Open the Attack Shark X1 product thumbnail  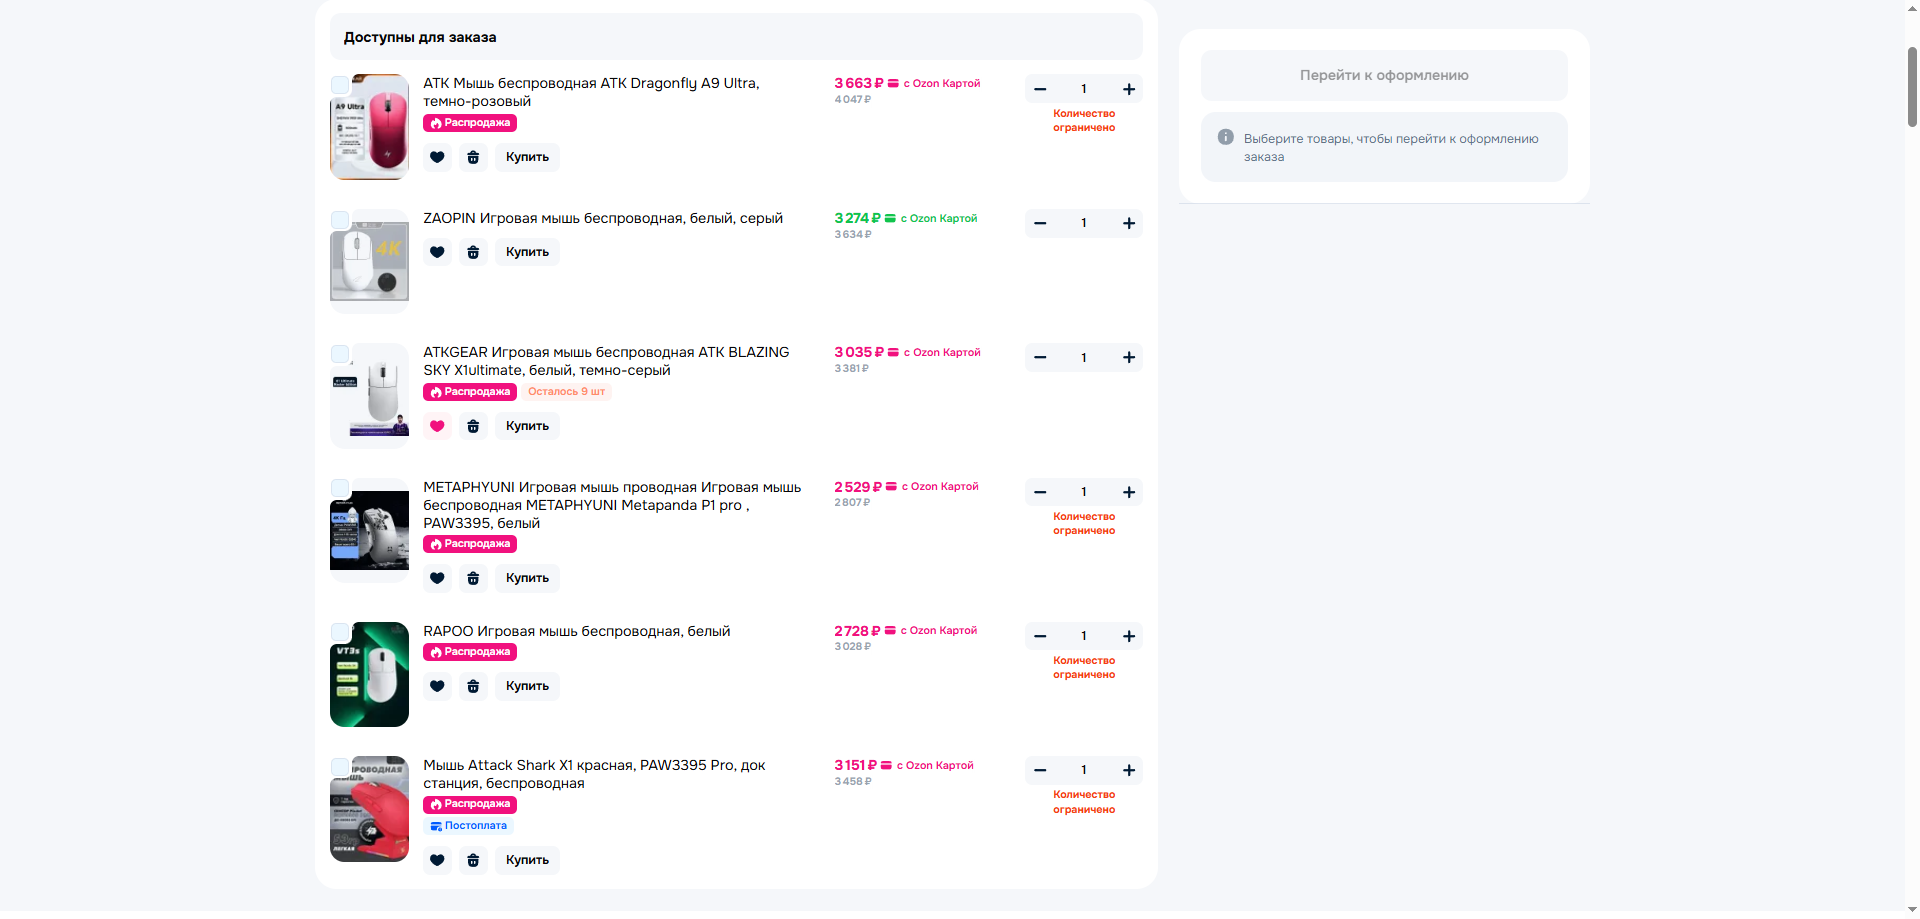coord(370,810)
